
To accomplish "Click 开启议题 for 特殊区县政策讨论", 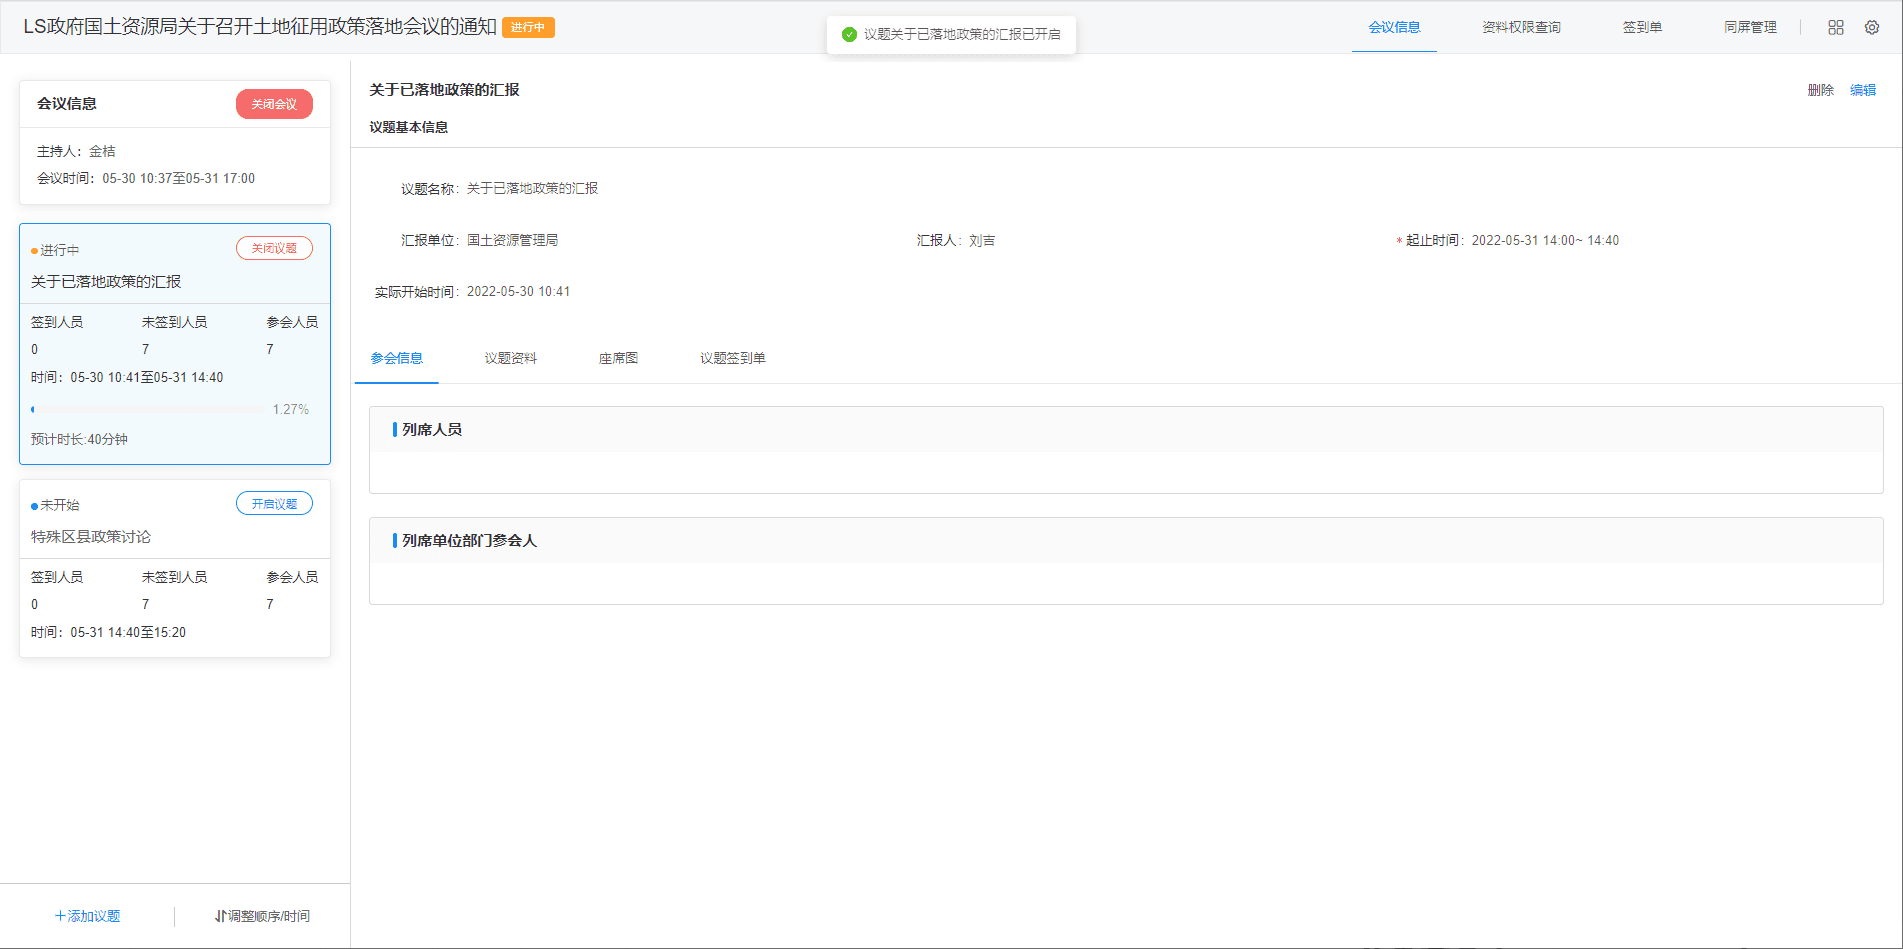I will coord(274,504).
